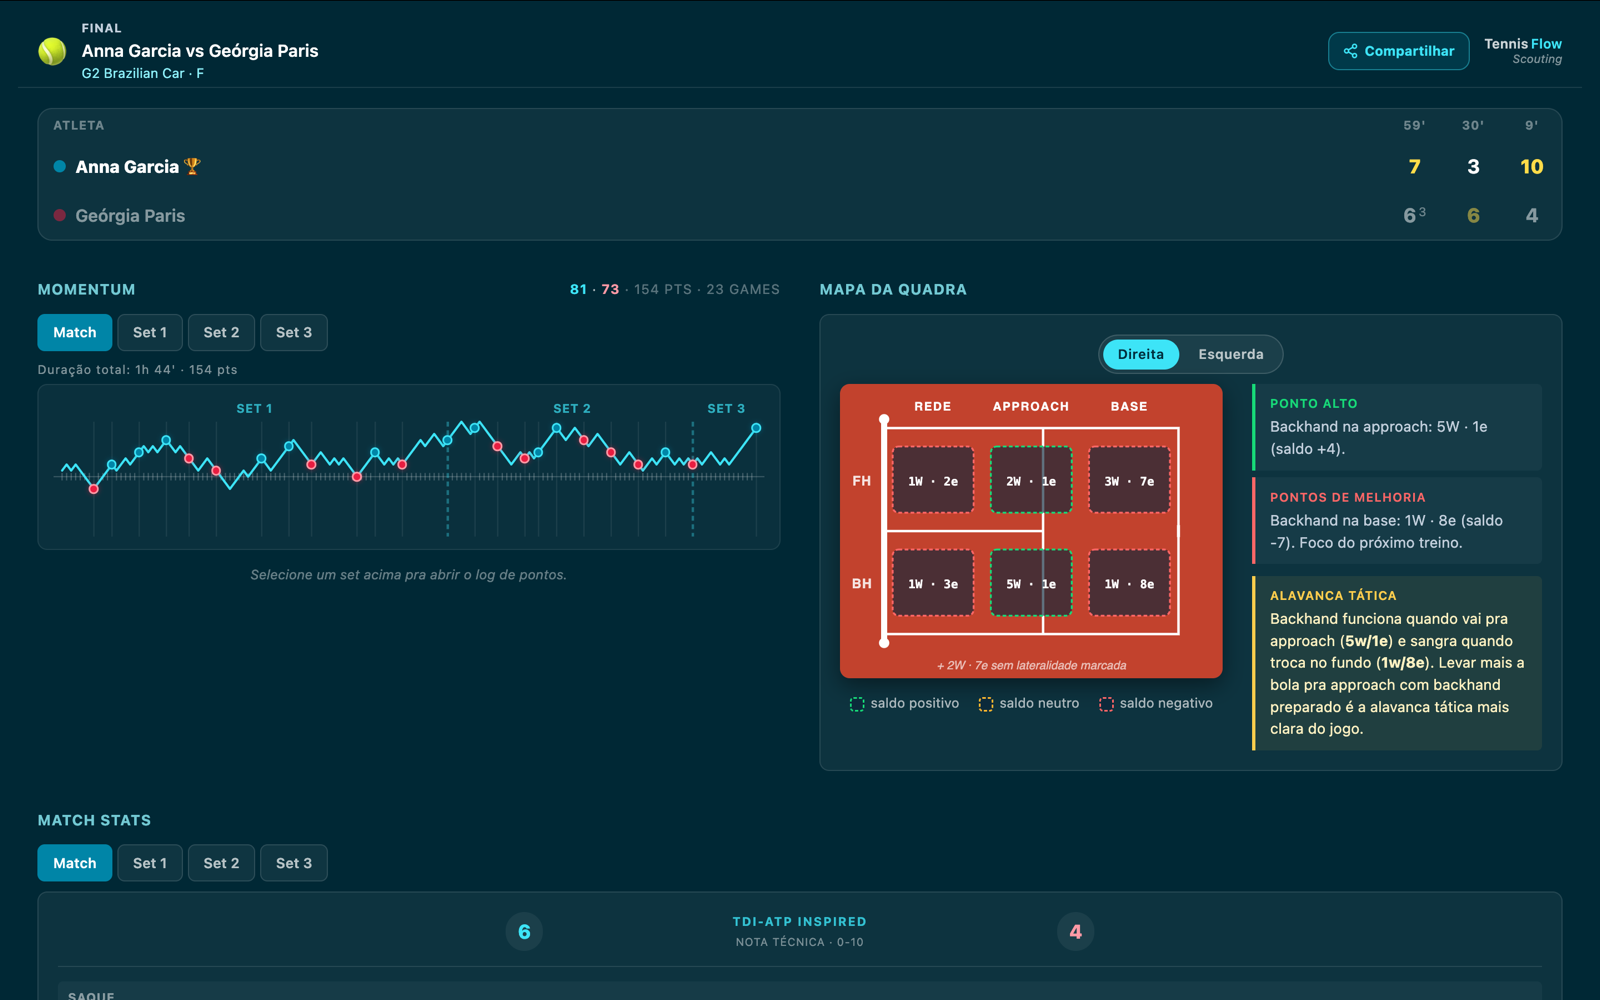Screen dimensions: 1600x1000
Task: Select Momentum Set 3 tab
Action: (294, 332)
